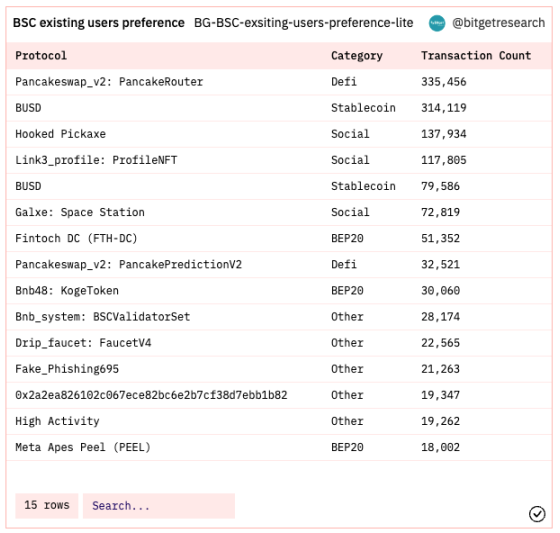Select the Hooked Pickaxe protocol cell
The width and height of the screenshot is (560, 533).
[x=60, y=134]
